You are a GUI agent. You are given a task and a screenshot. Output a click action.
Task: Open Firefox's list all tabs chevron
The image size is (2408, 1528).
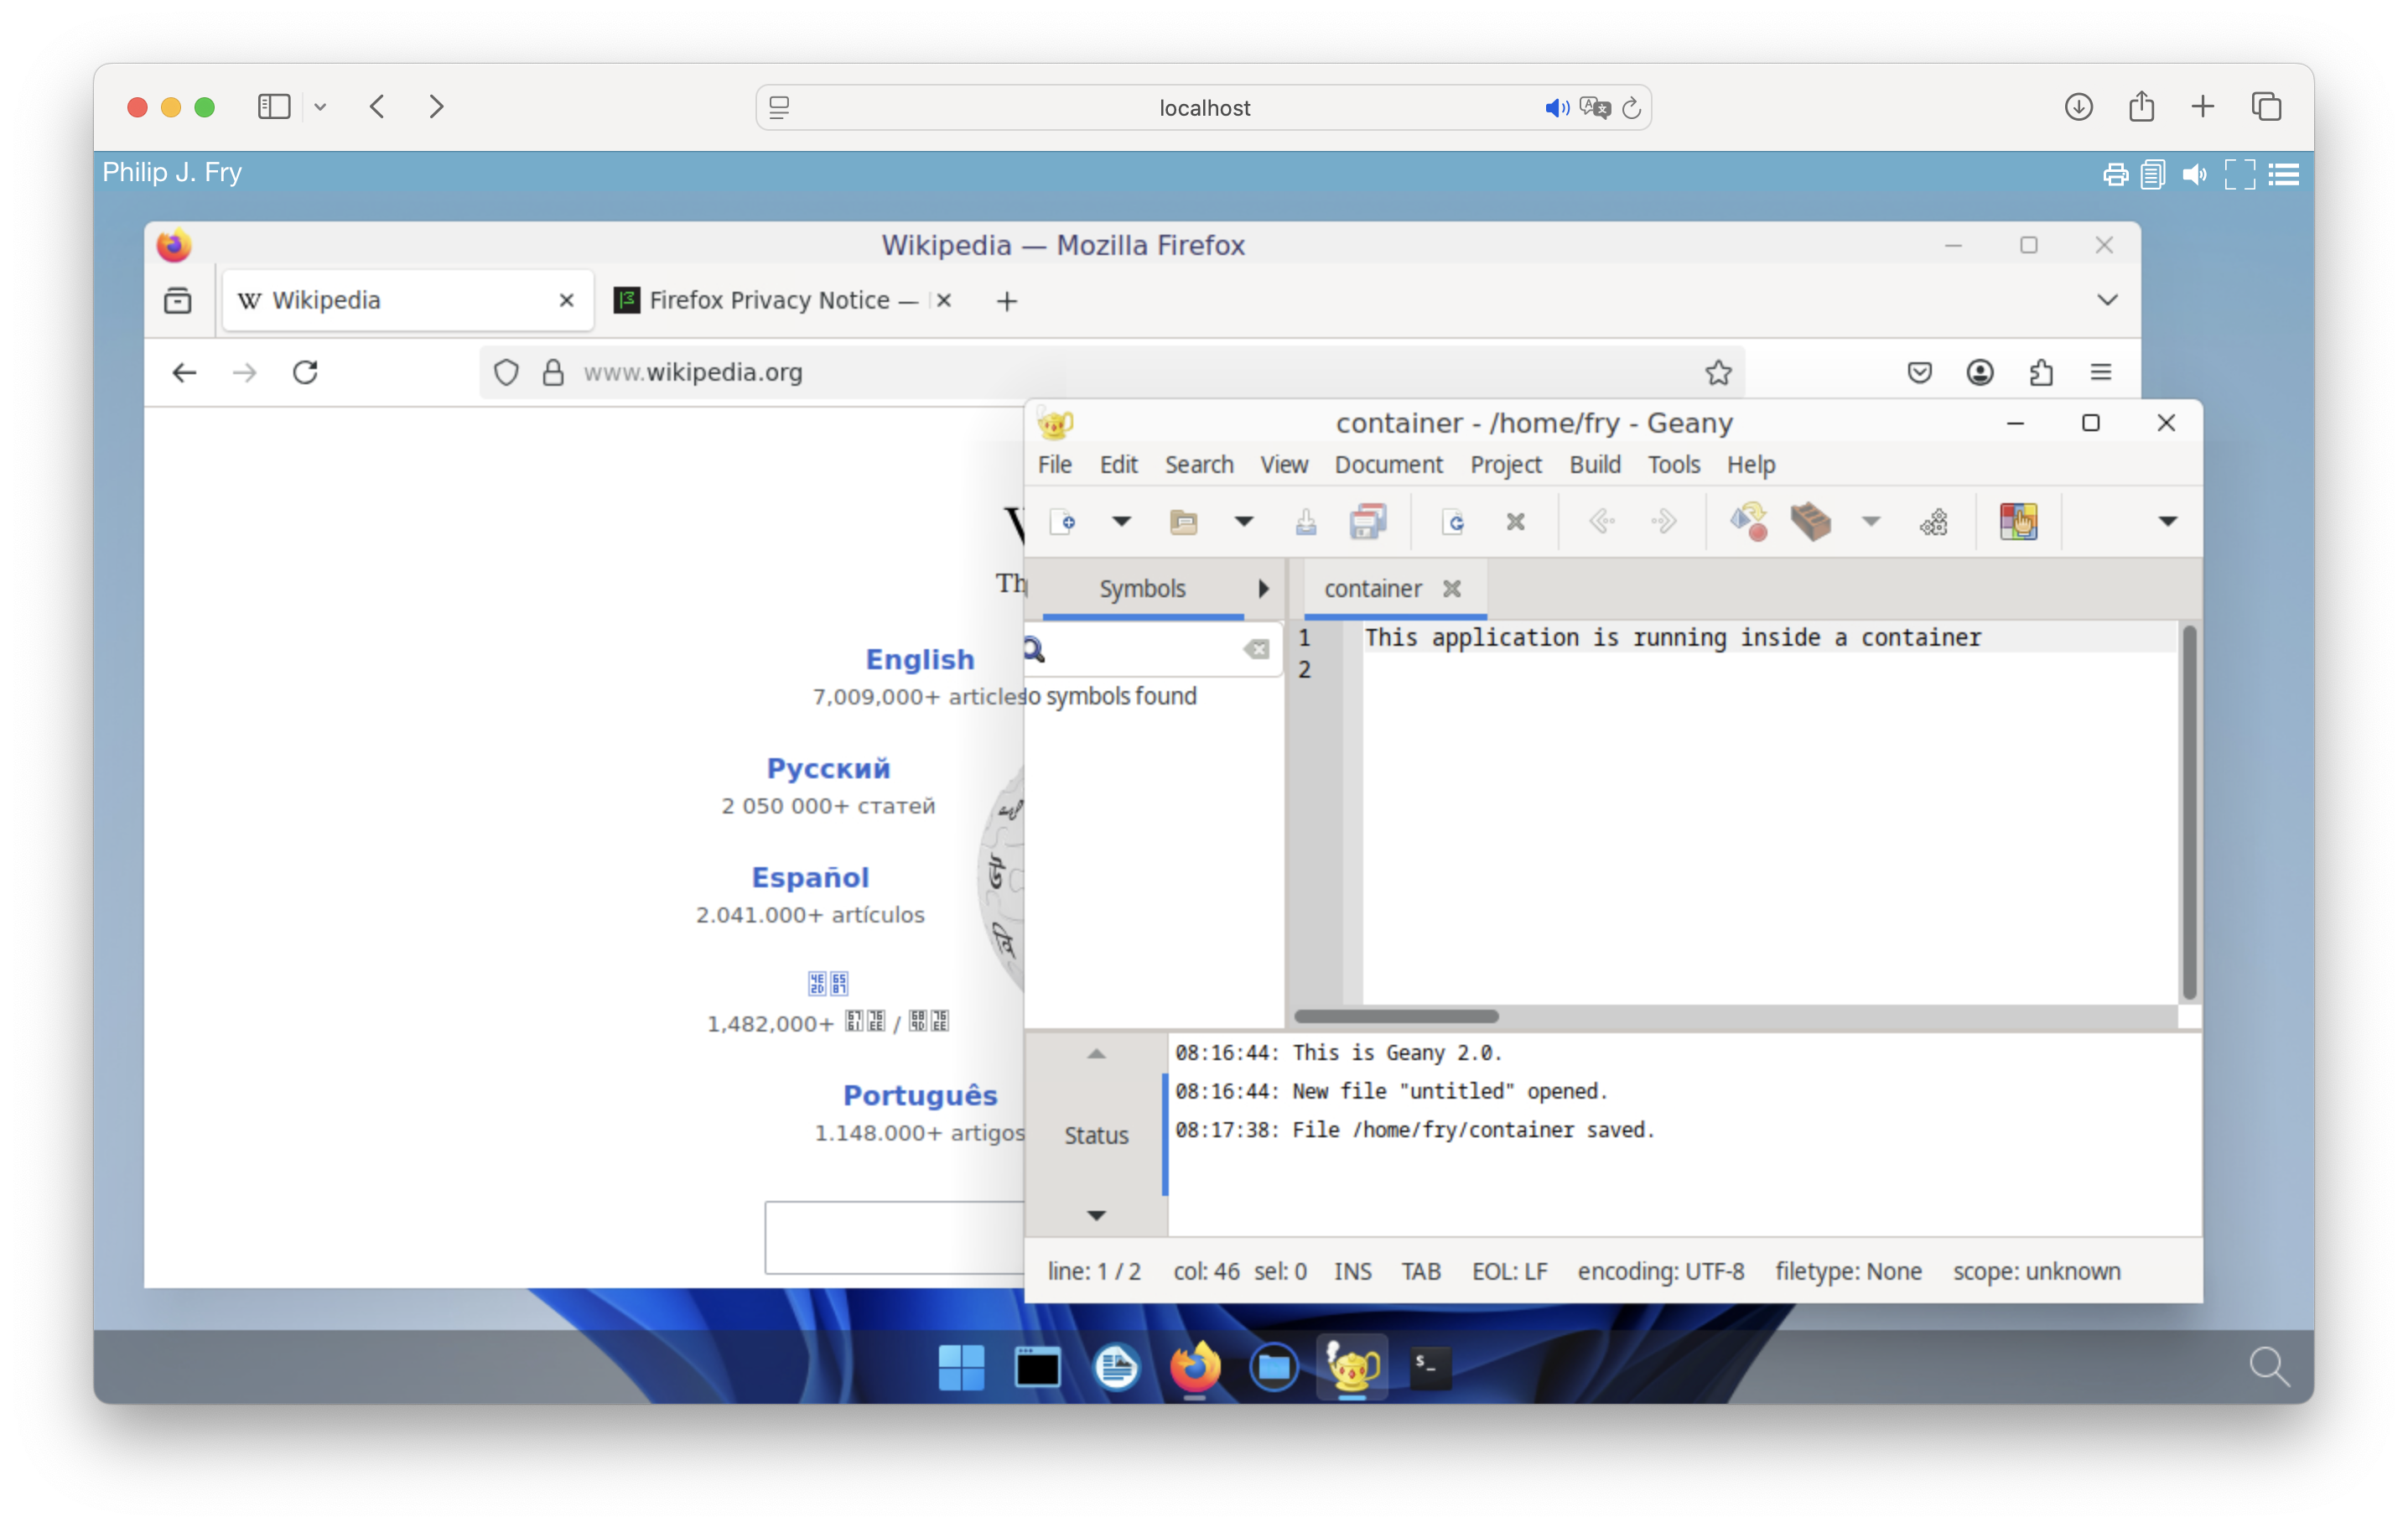2105,299
